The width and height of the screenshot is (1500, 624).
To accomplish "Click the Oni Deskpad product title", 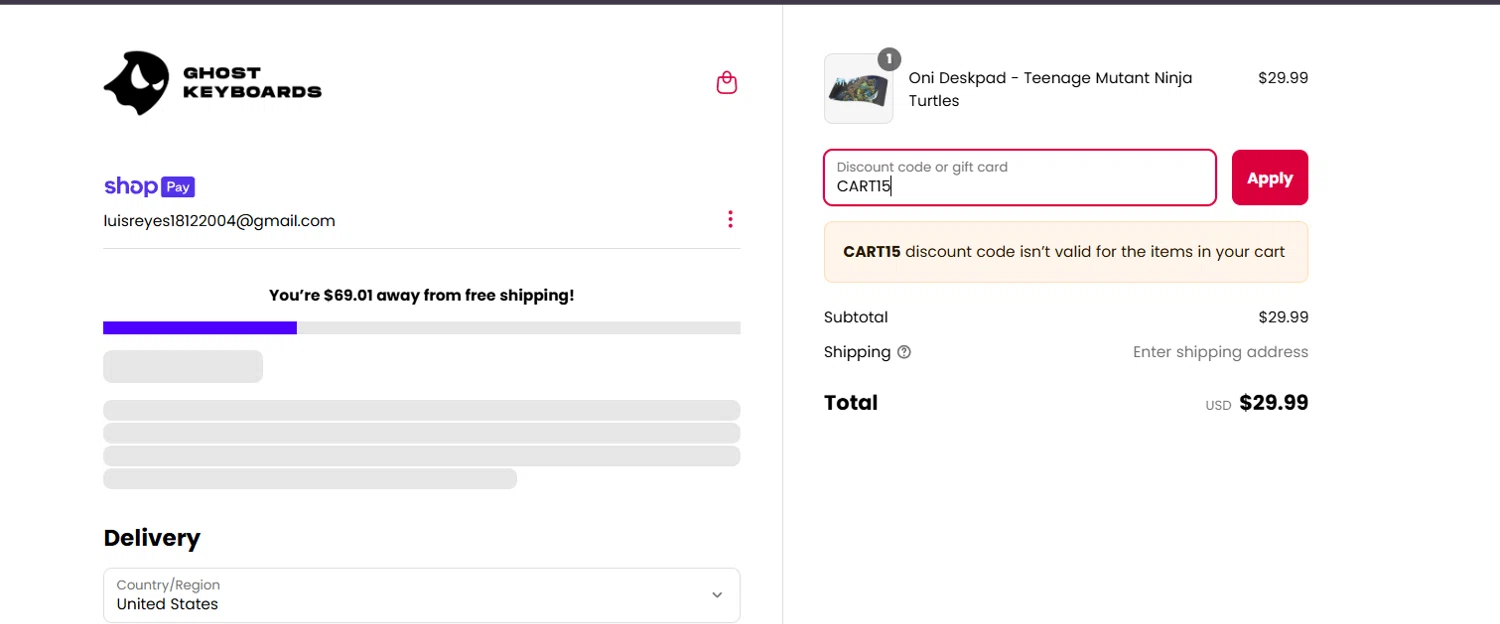I will pos(1050,89).
